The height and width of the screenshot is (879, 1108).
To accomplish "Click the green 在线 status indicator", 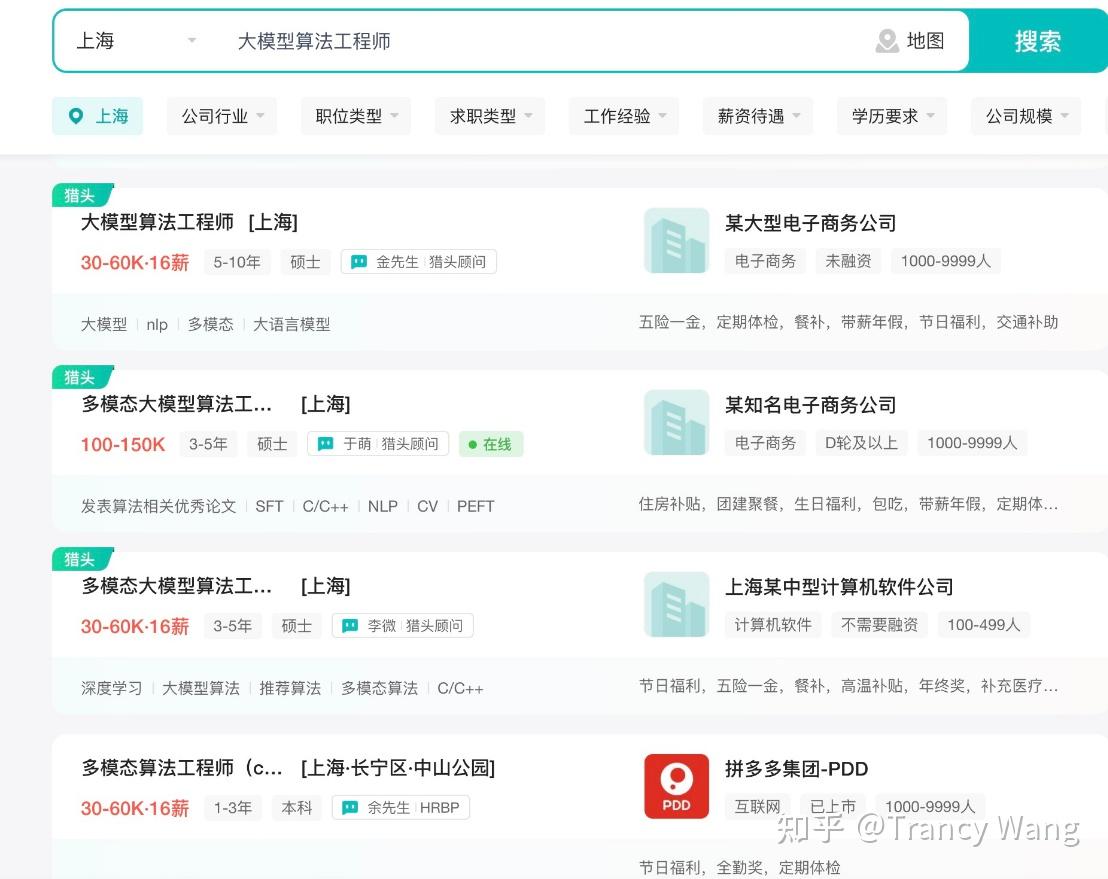I will point(491,444).
